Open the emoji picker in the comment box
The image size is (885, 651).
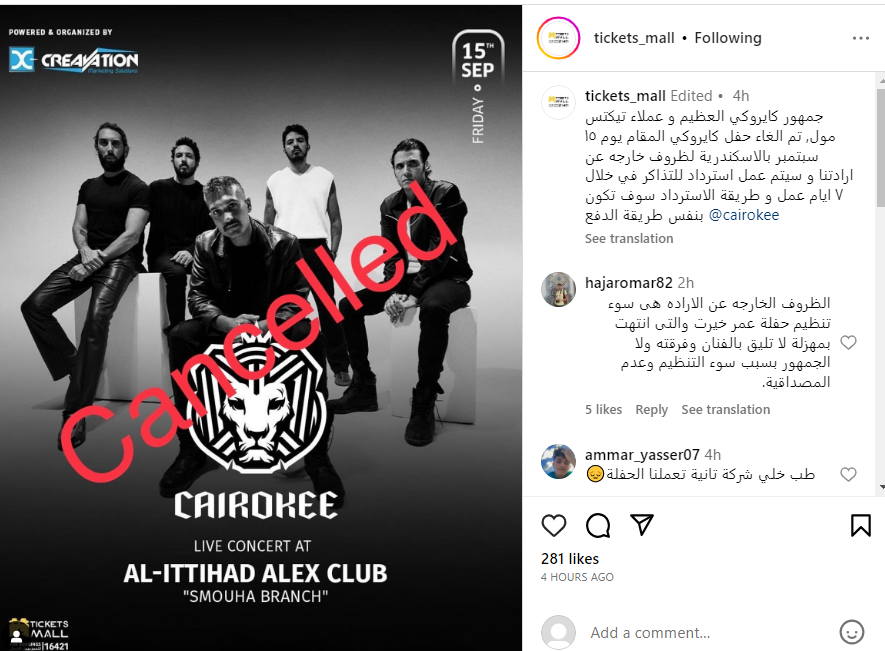(x=852, y=632)
